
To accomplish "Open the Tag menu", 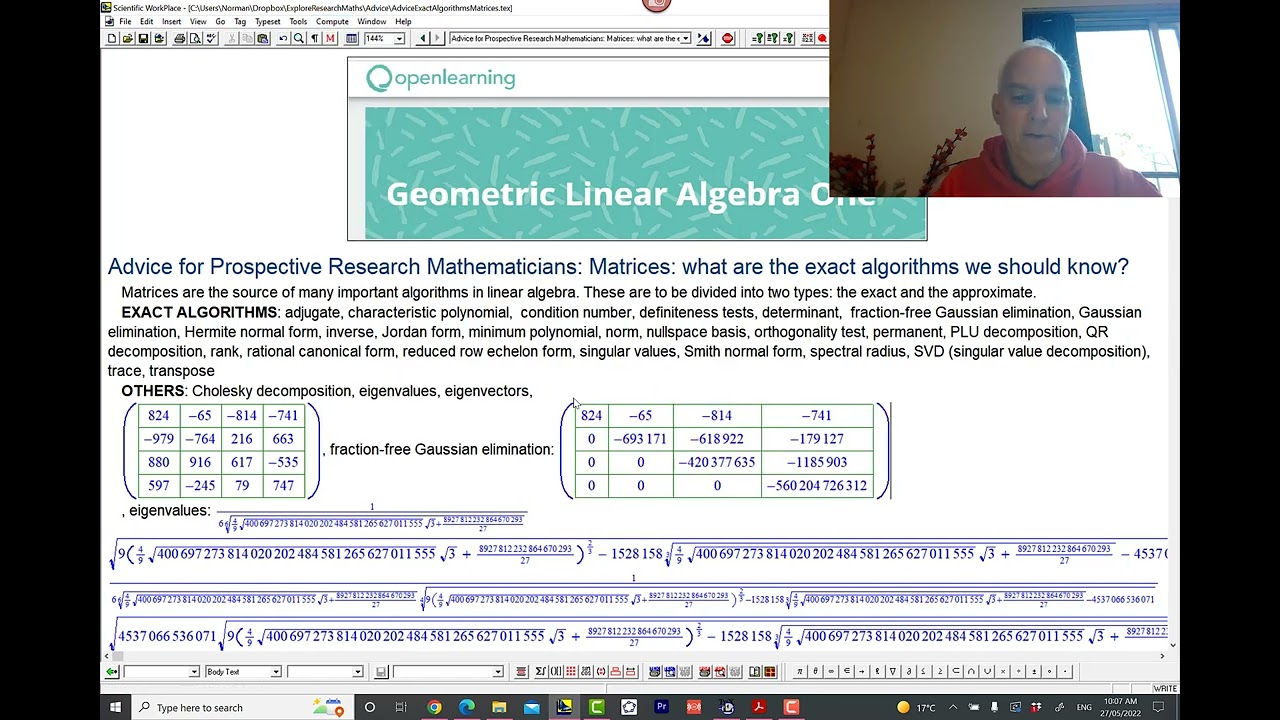I will pos(240,21).
